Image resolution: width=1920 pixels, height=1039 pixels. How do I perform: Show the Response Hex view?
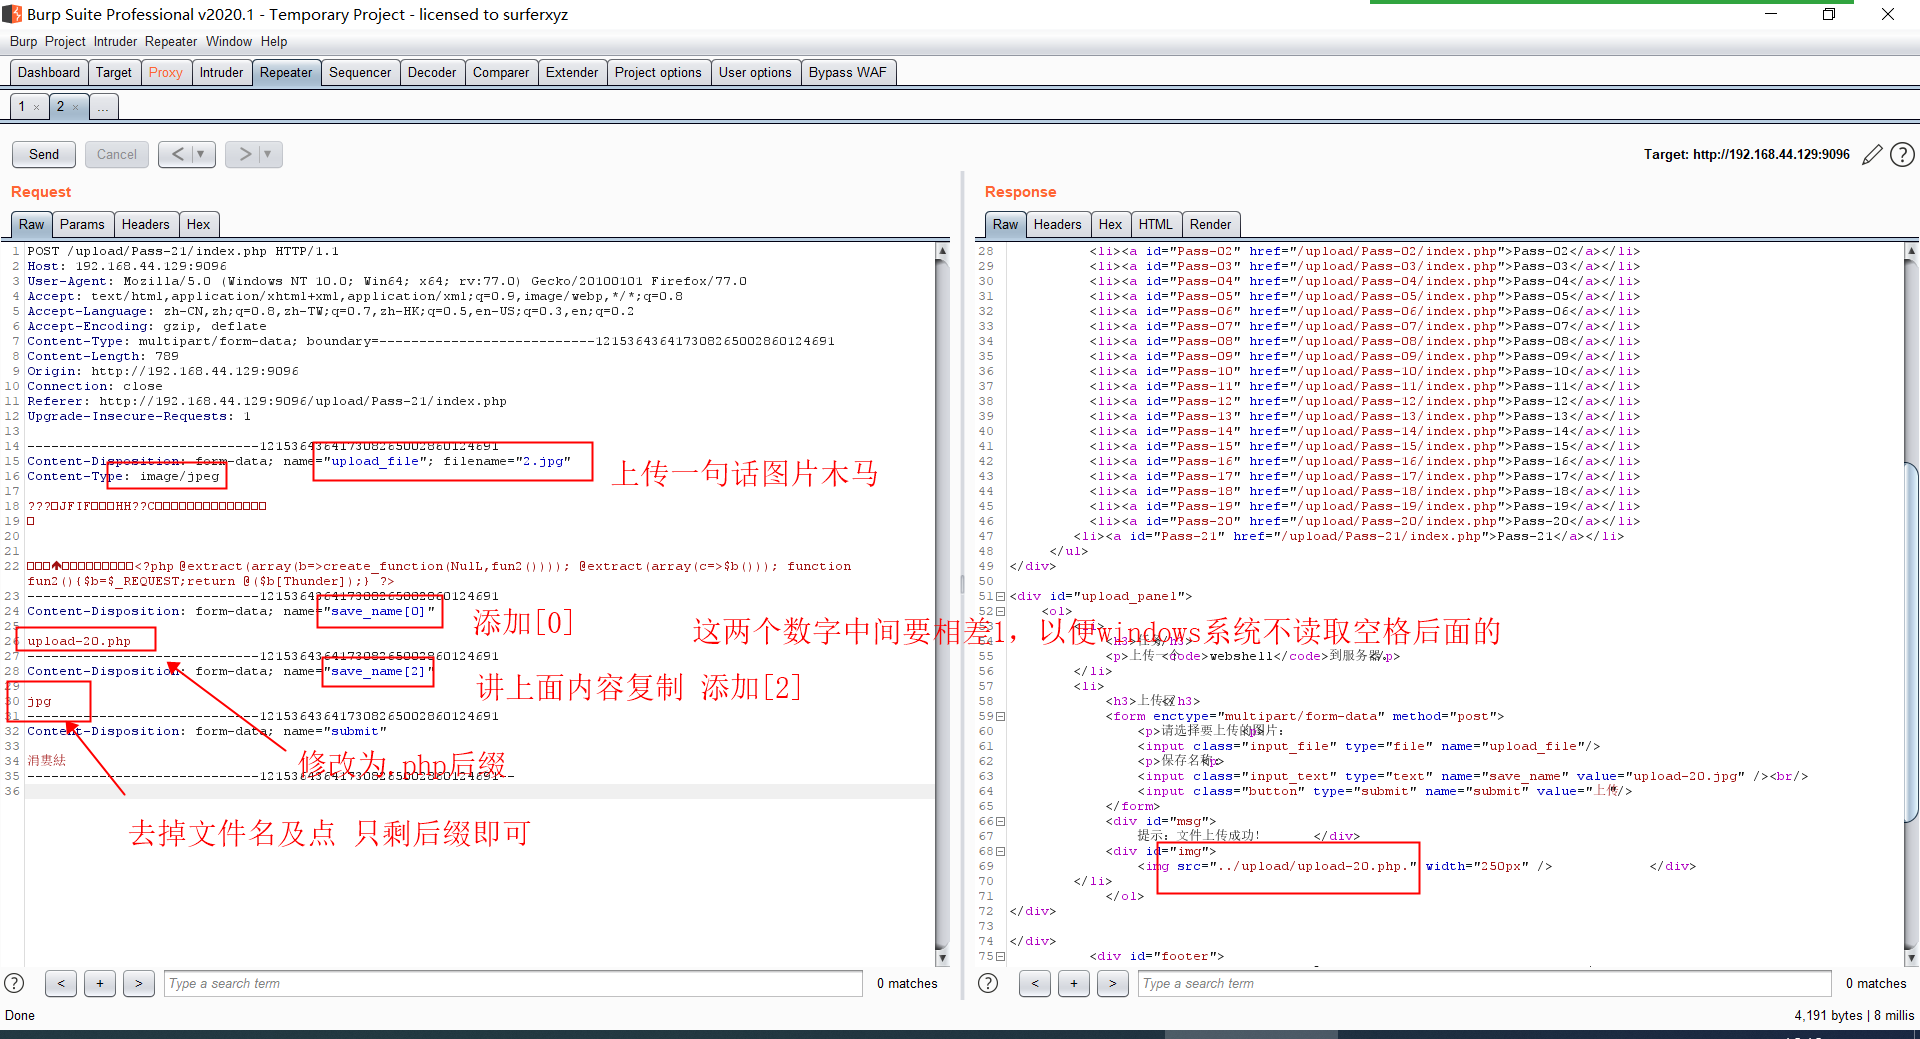tap(1110, 224)
